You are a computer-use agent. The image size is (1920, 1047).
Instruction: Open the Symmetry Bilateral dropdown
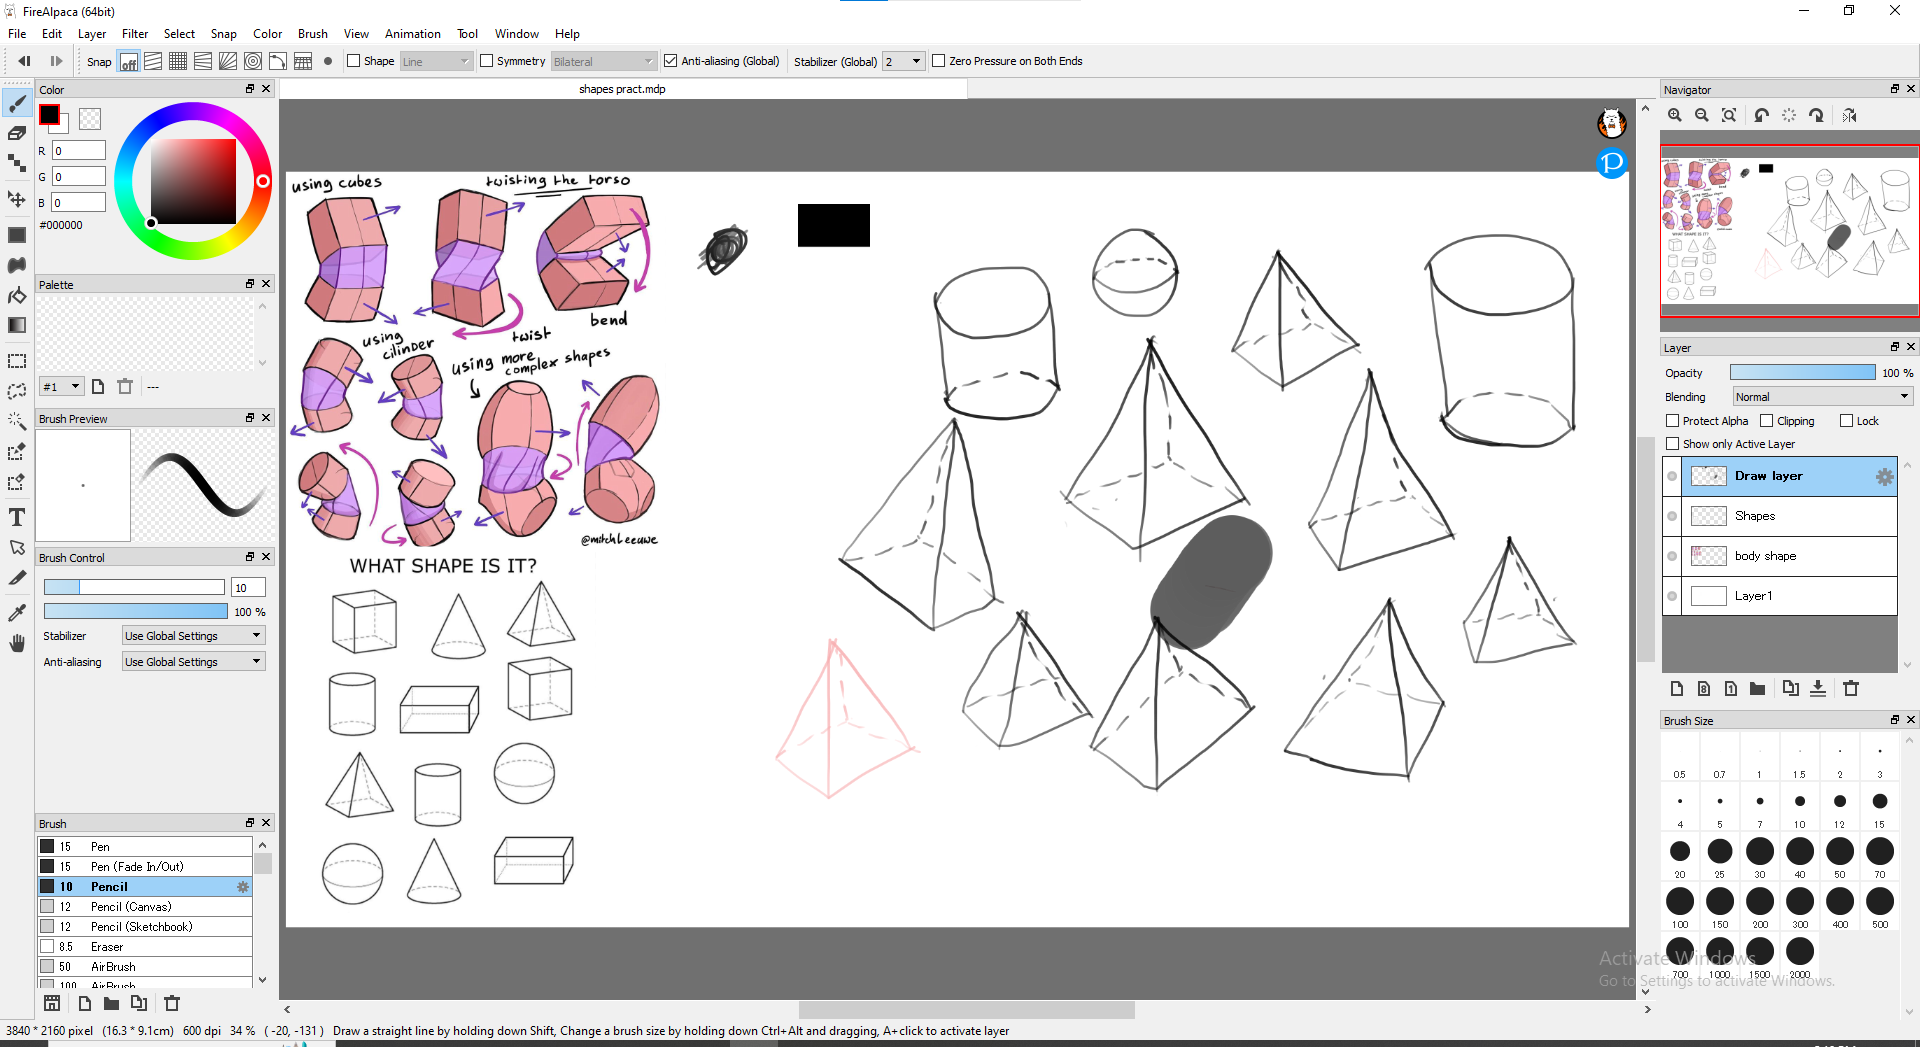pos(603,62)
